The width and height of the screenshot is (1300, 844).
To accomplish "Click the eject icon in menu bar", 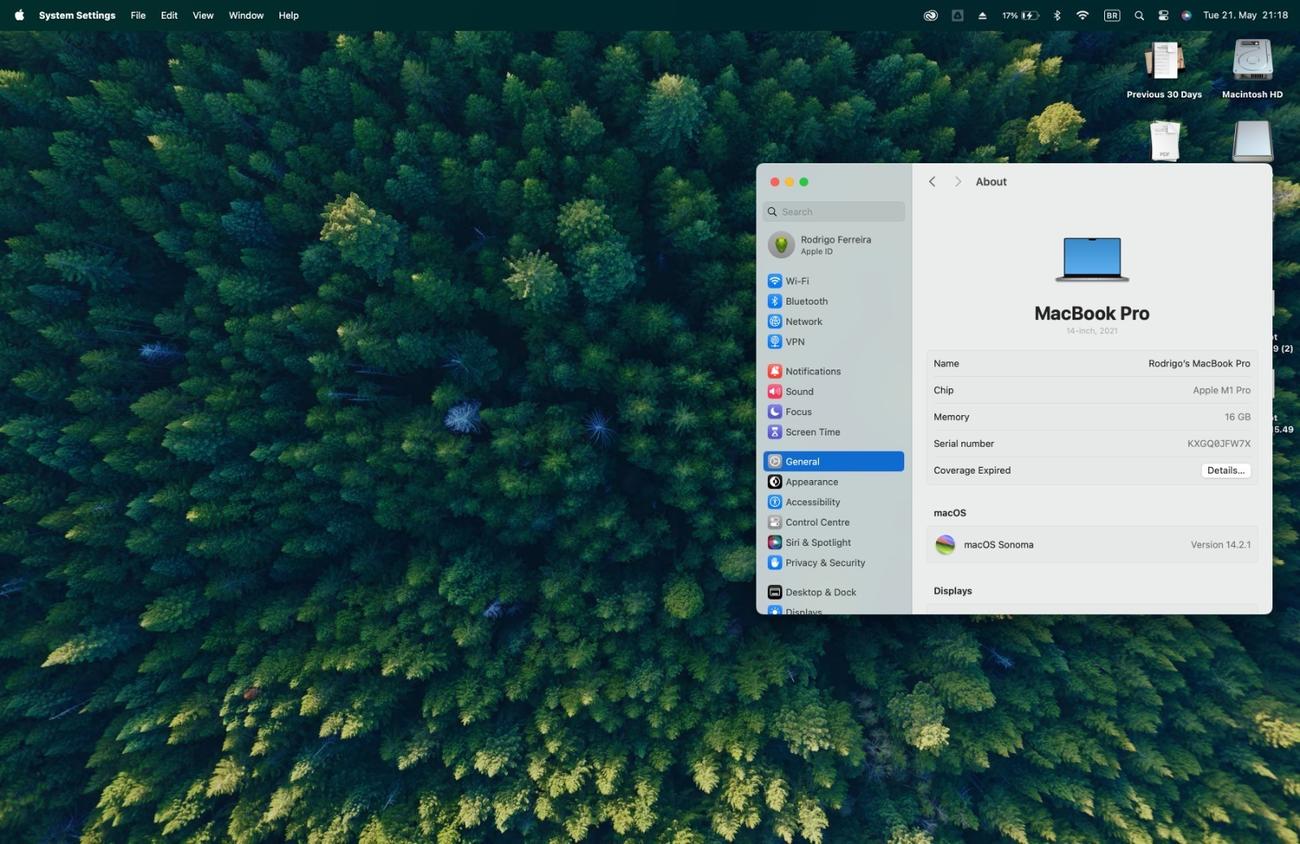I will point(982,15).
